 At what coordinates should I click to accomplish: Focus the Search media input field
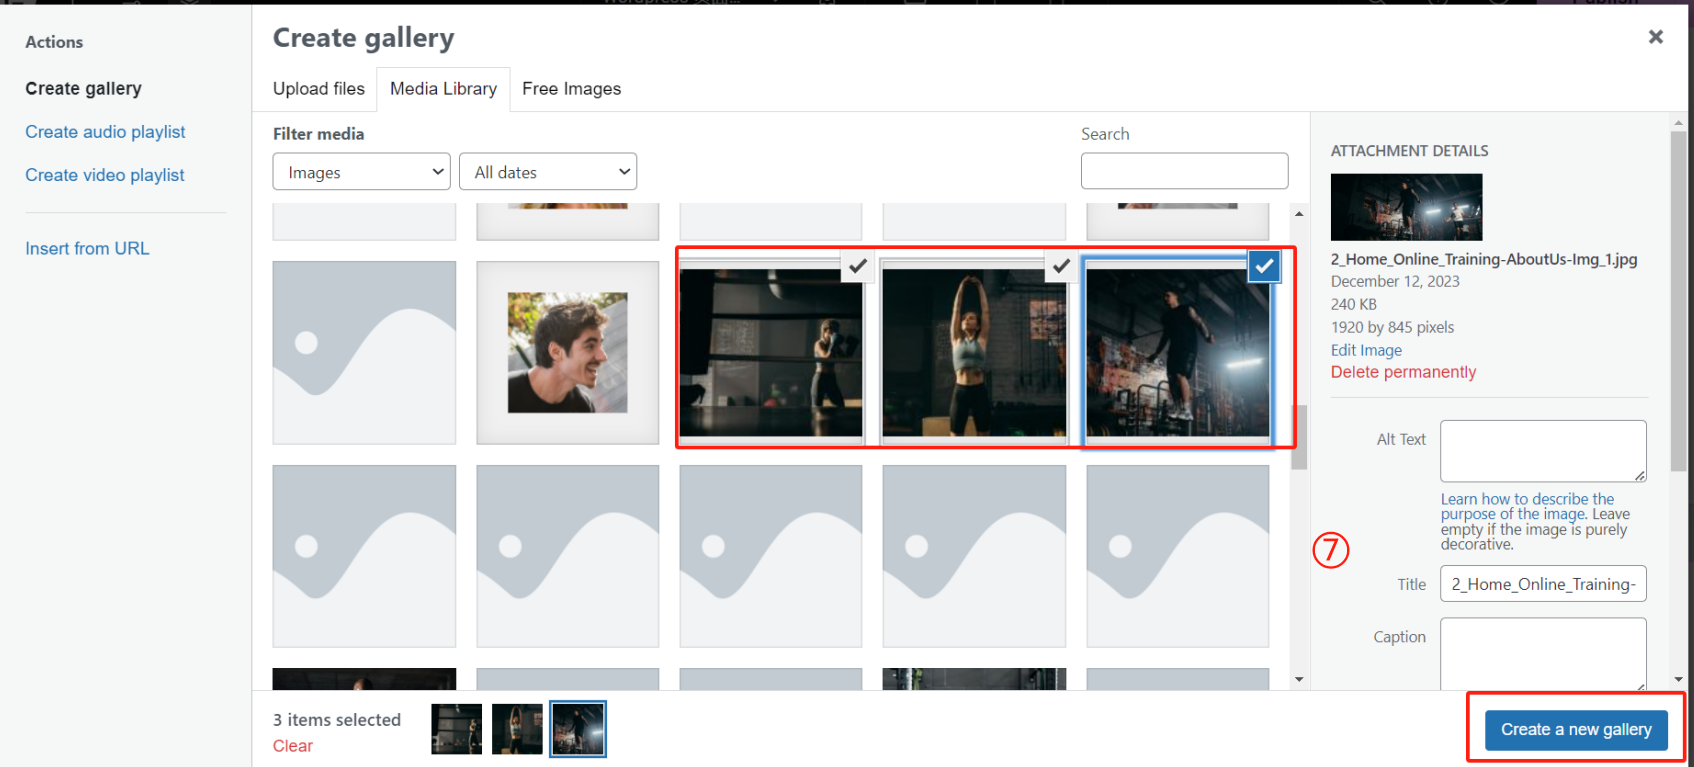click(x=1184, y=171)
